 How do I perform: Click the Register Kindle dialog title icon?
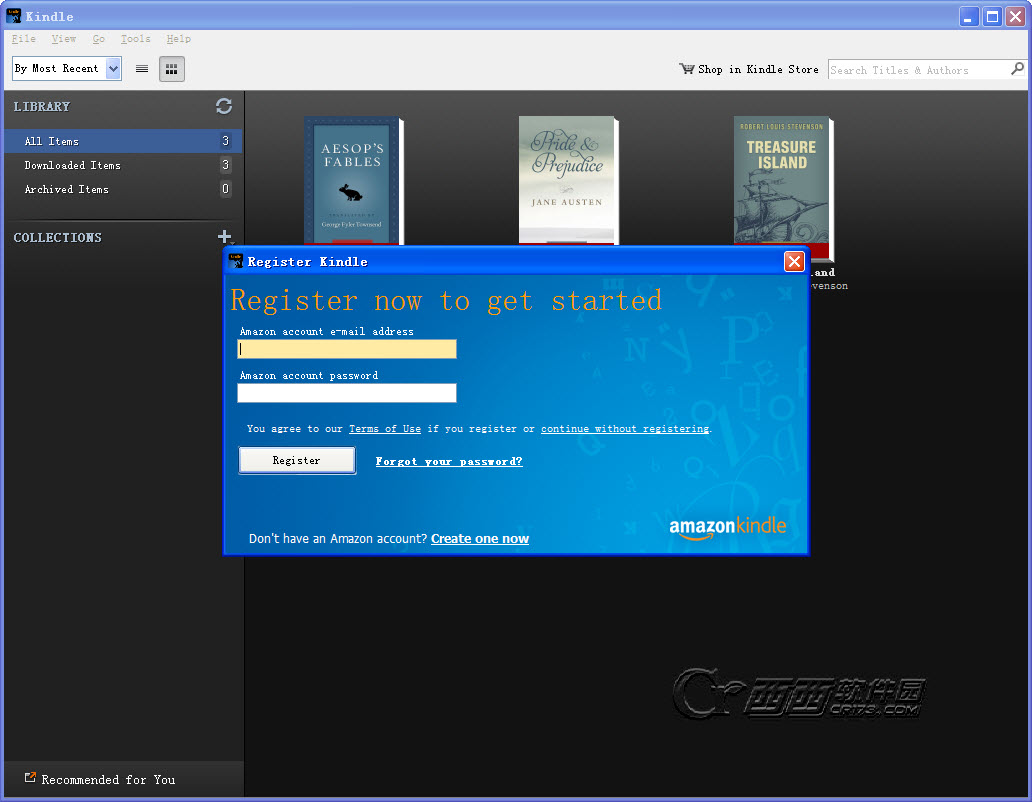236,261
